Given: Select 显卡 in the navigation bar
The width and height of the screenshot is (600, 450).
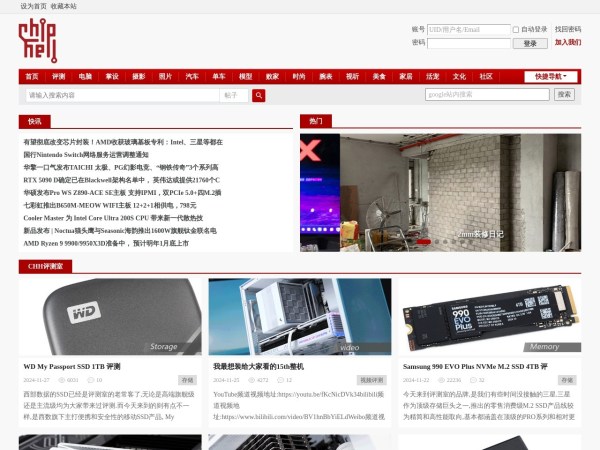Looking at the screenshot, I should pyautogui.click(x=112, y=76).
